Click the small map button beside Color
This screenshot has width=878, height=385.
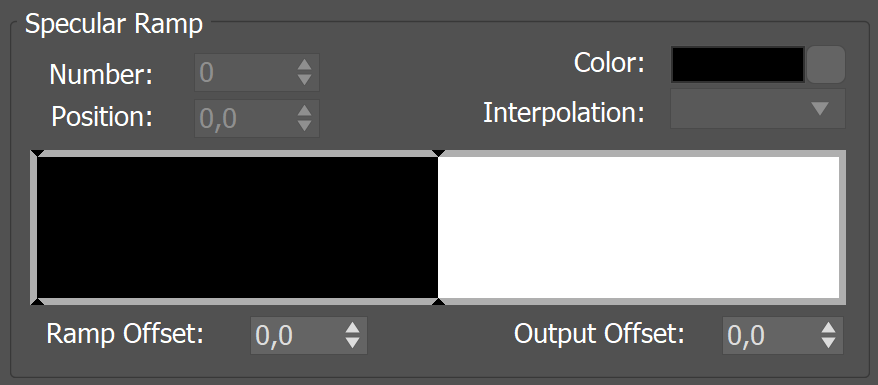click(x=826, y=65)
